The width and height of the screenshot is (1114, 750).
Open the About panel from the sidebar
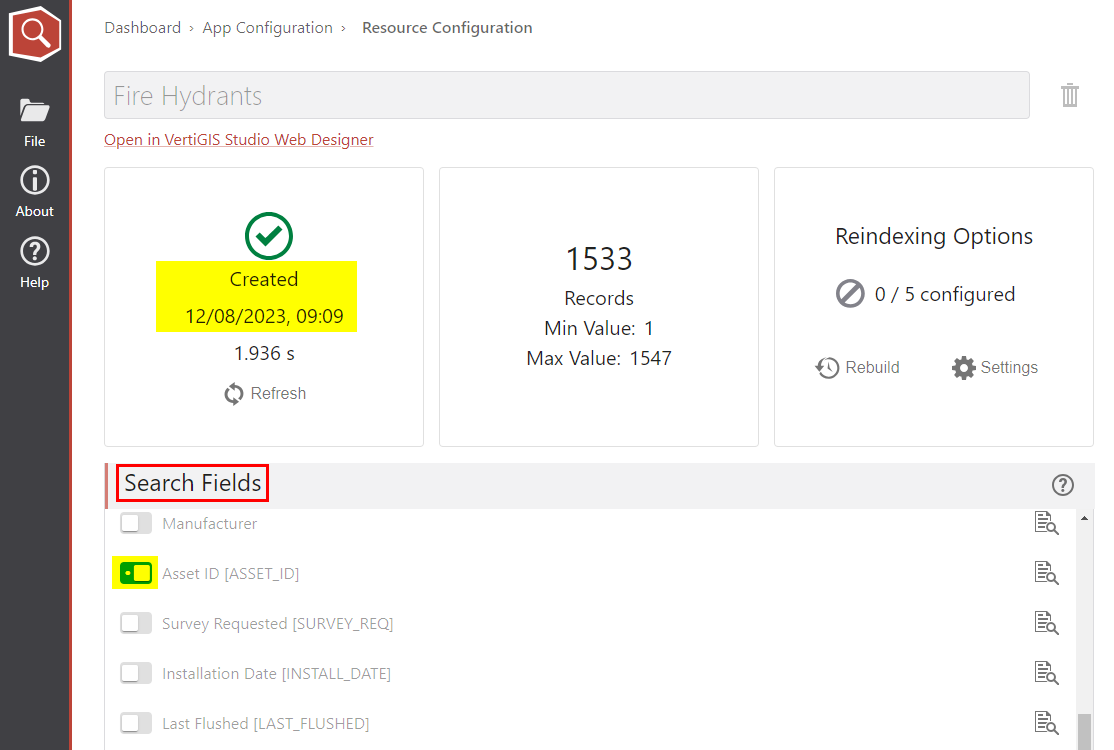pyautogui.click(x=34, y=190)
